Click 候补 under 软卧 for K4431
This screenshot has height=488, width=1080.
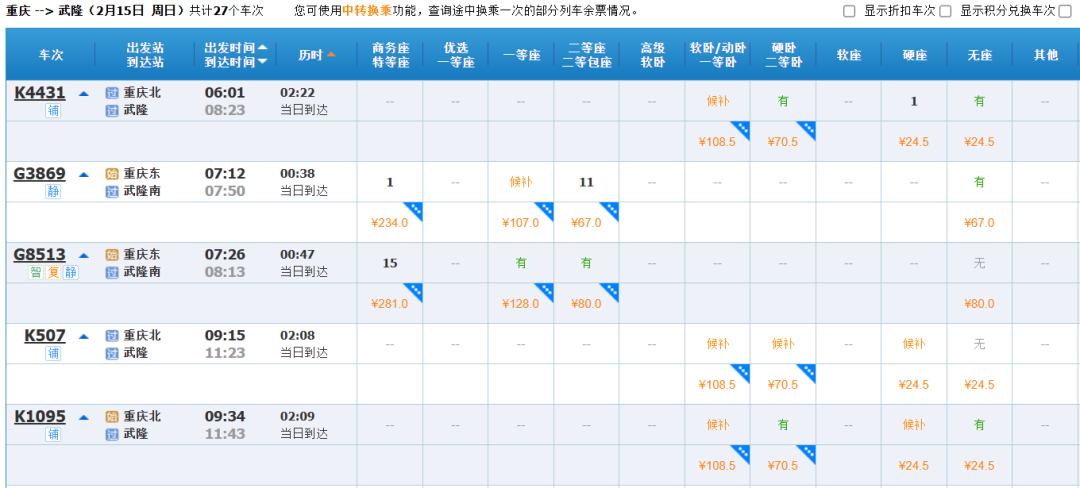click(x=718, y=101)
